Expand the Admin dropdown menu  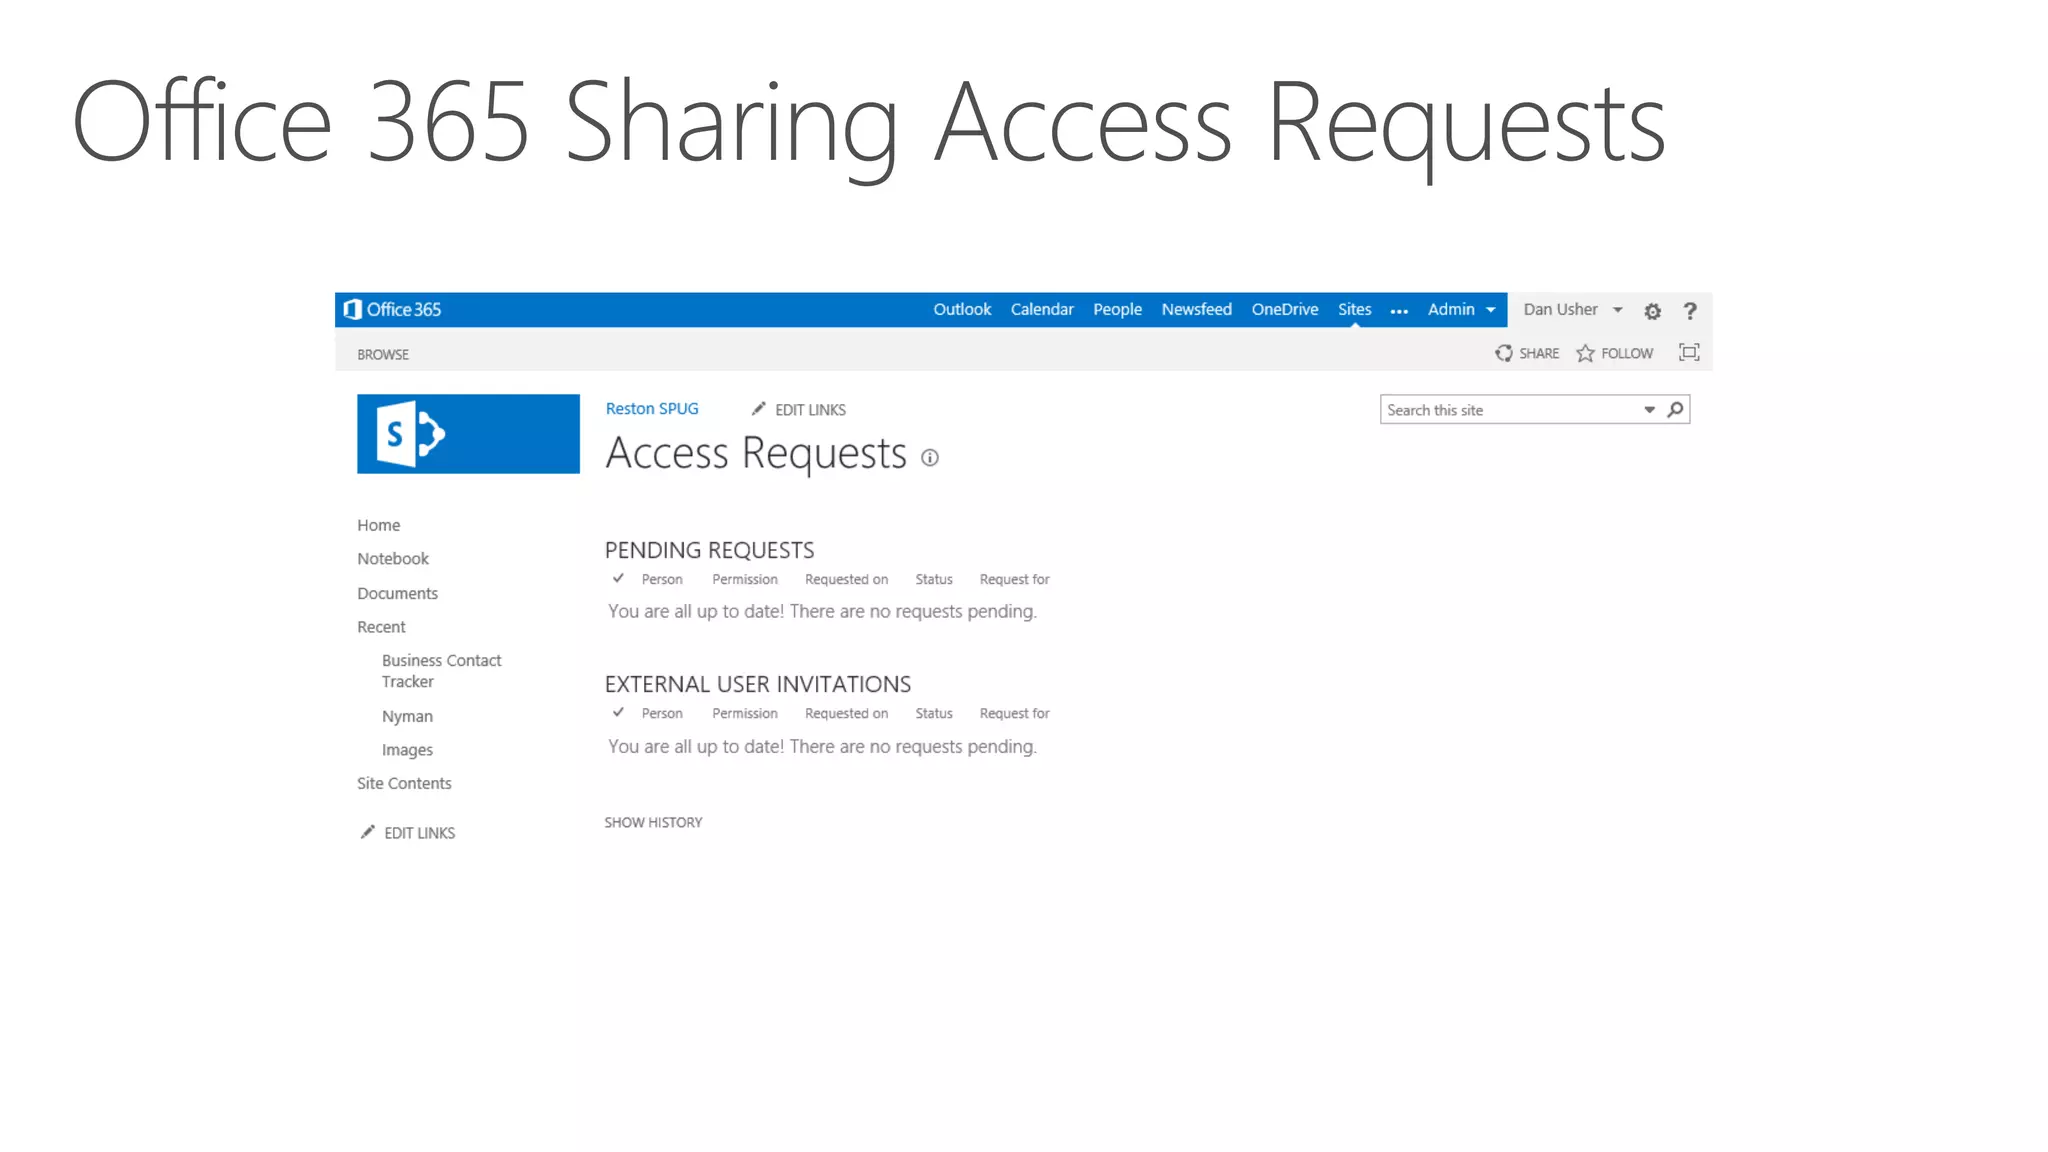tap(1461, 310)
